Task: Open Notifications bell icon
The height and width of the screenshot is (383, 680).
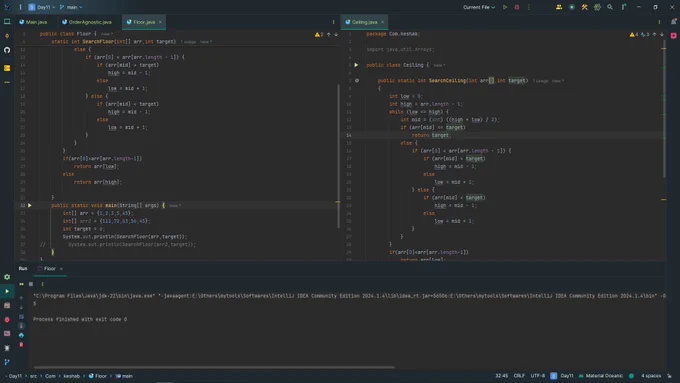Action: [x=673, y=21]
